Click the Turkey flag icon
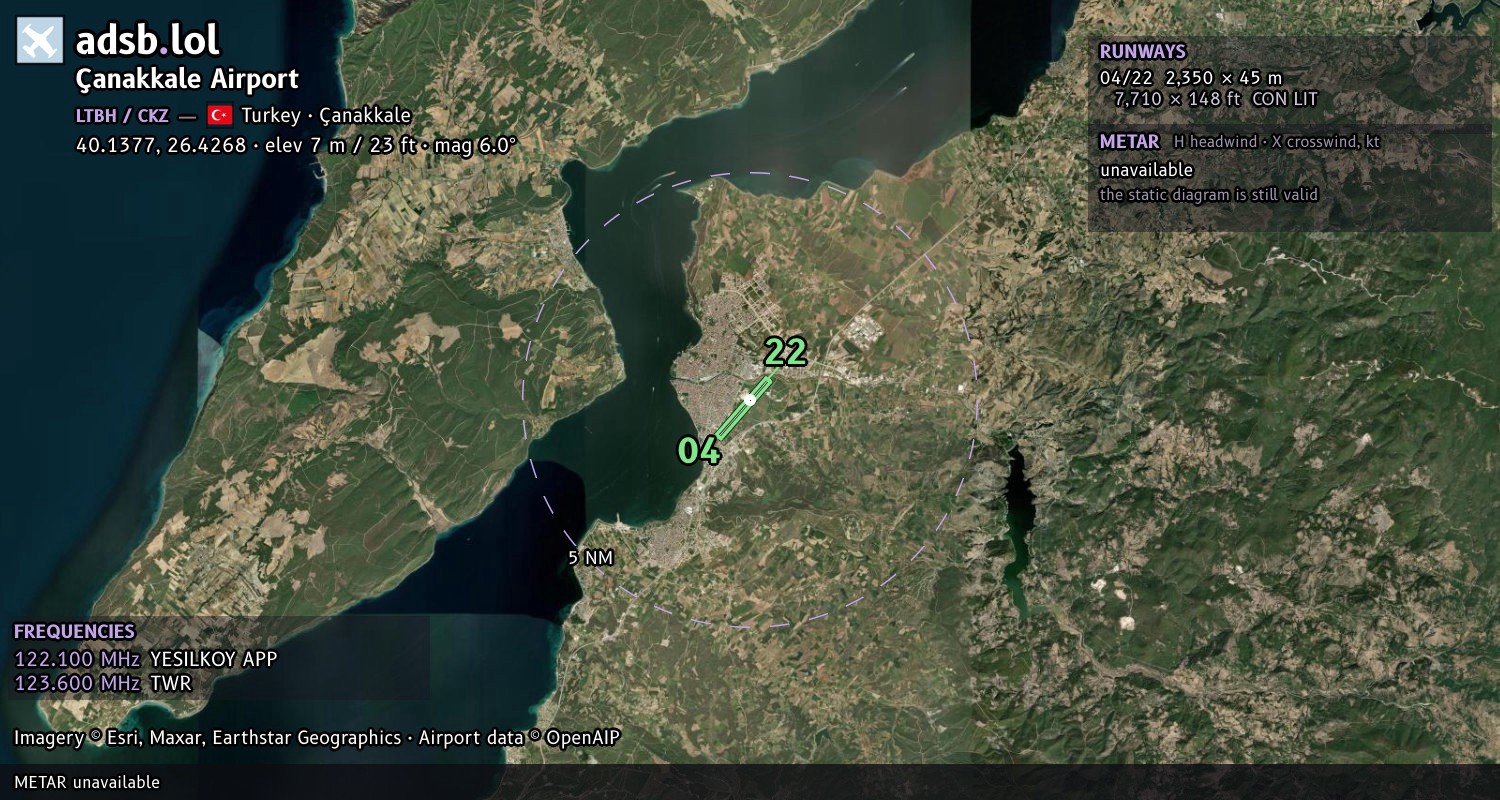Image resolution: width=1500 pixels, height=800 pixels. coord(220,115)
